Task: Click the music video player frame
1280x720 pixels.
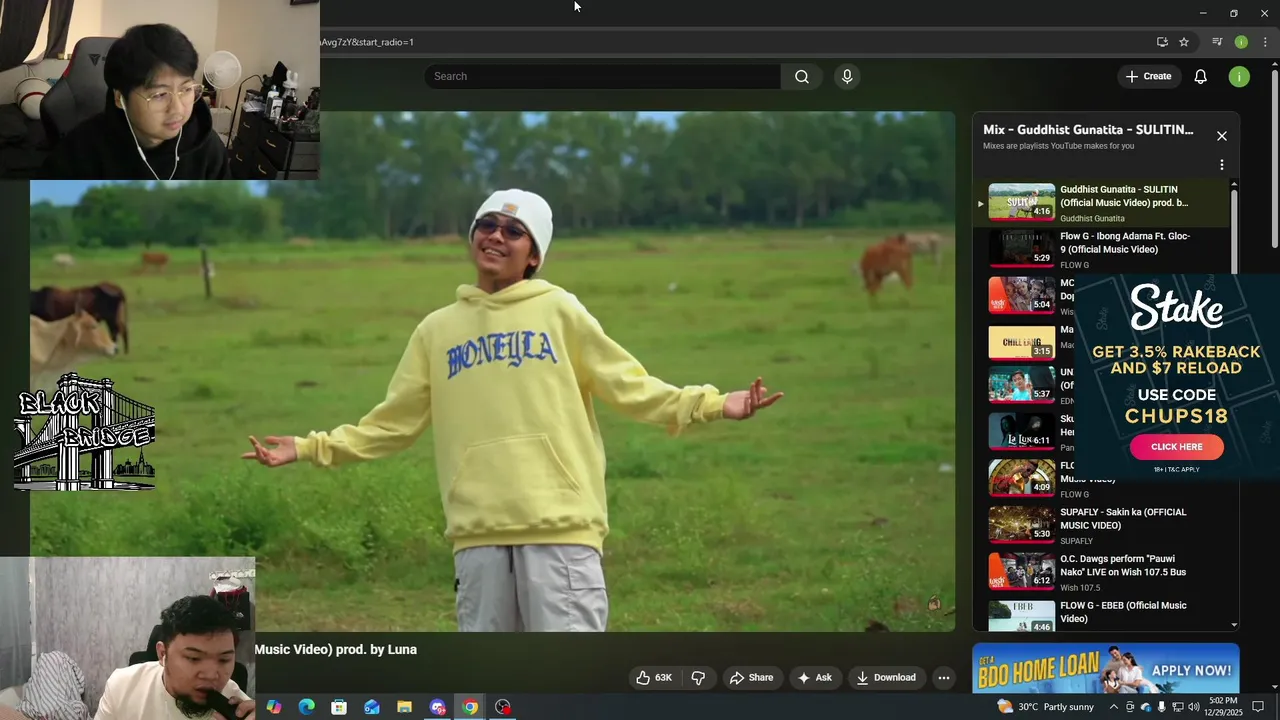Action: click(x=492, y=371)
